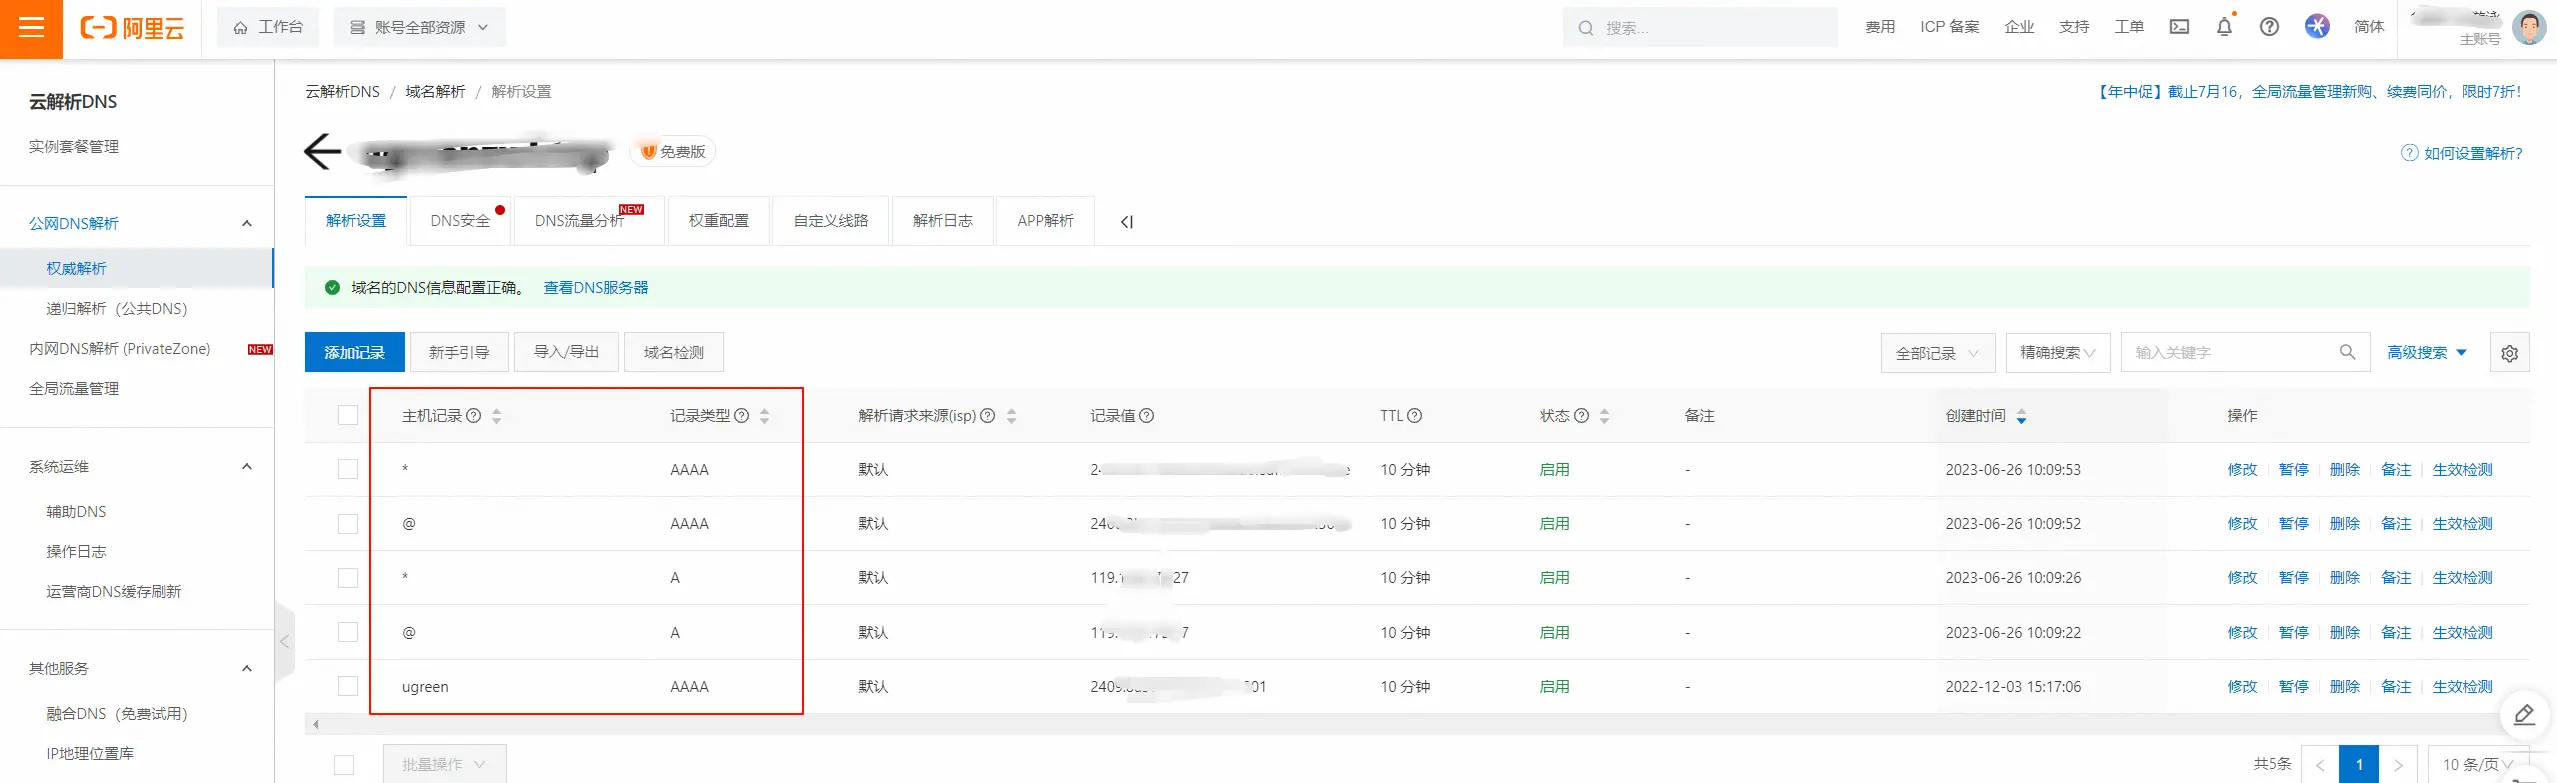Open notifications bell icon
The image size is (2557, 783).
2224,27
